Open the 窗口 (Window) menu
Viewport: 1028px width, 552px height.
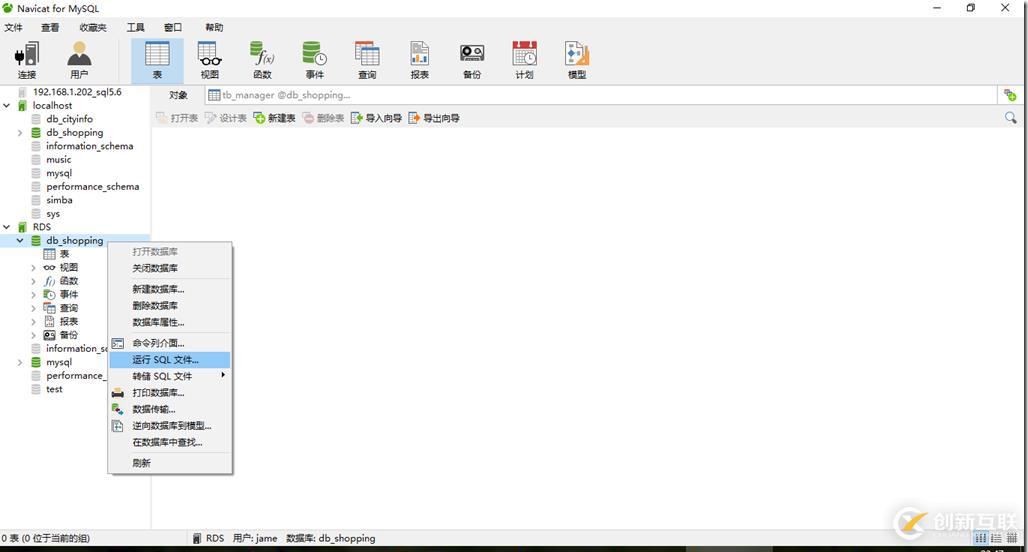173,28
